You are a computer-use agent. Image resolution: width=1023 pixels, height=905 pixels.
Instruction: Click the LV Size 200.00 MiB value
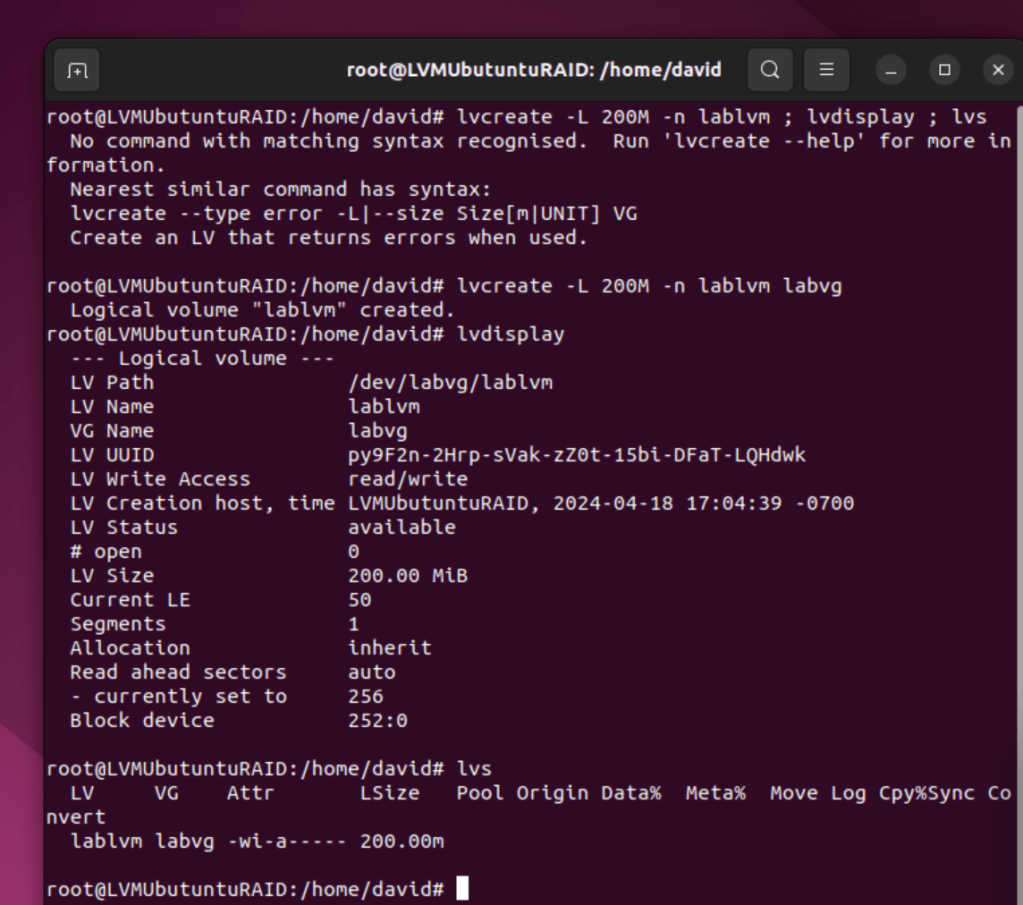click(407, 576)
